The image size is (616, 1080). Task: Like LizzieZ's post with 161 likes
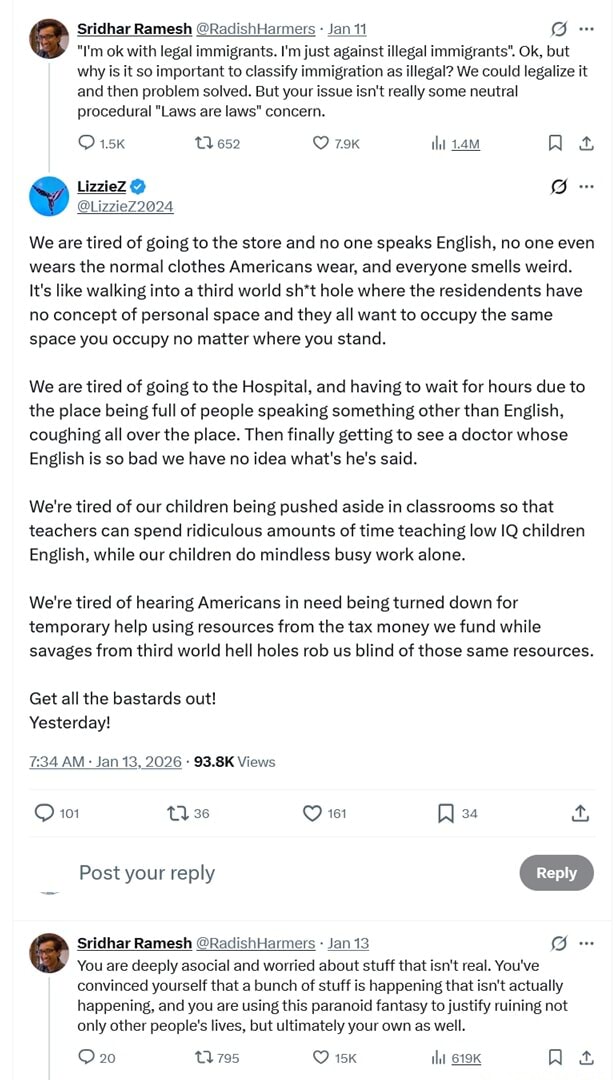[312, 813]
